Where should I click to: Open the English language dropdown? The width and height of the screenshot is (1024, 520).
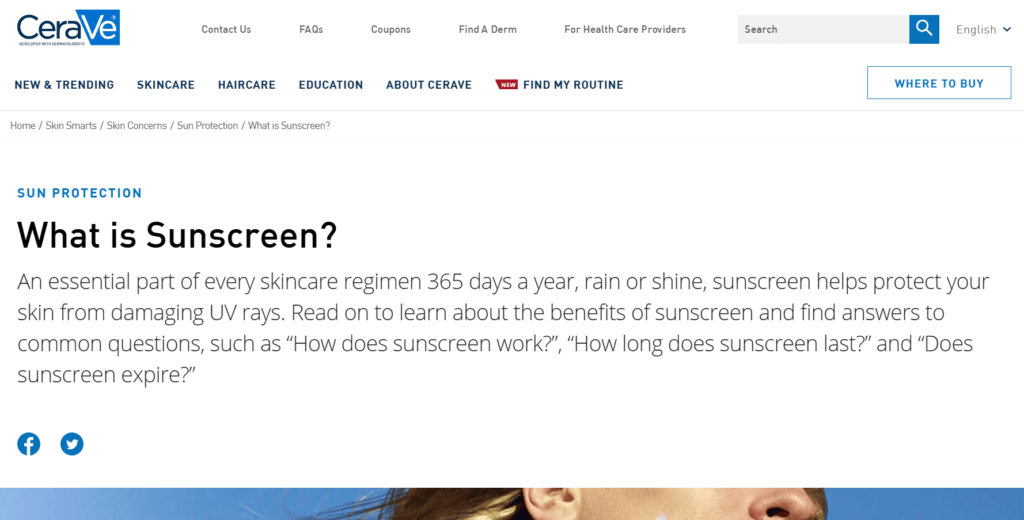pyautogui.click(x=984, y=29)
